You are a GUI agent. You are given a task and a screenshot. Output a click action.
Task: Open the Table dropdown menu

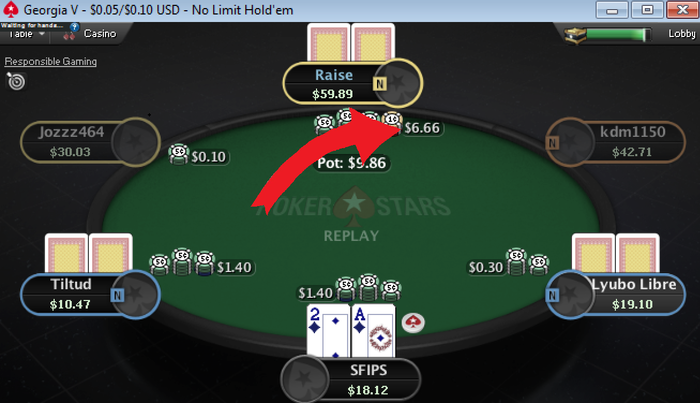point(27,34)
